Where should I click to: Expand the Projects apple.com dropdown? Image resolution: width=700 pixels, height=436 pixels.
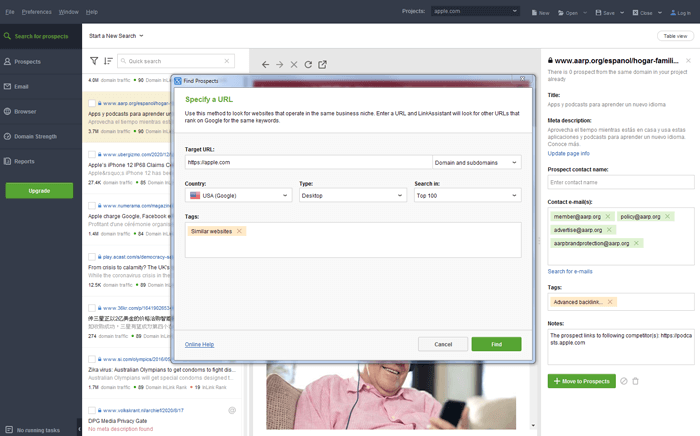(475, 11)
